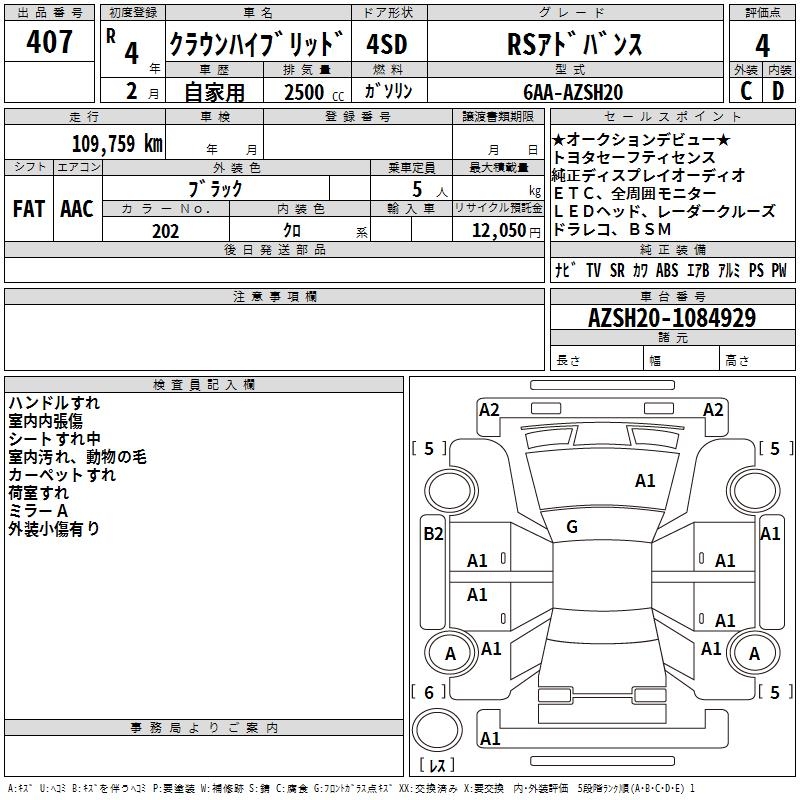This screenshot has width=800, height=800.
Task: Click the 評価点 header
Action: pos(762,12)
